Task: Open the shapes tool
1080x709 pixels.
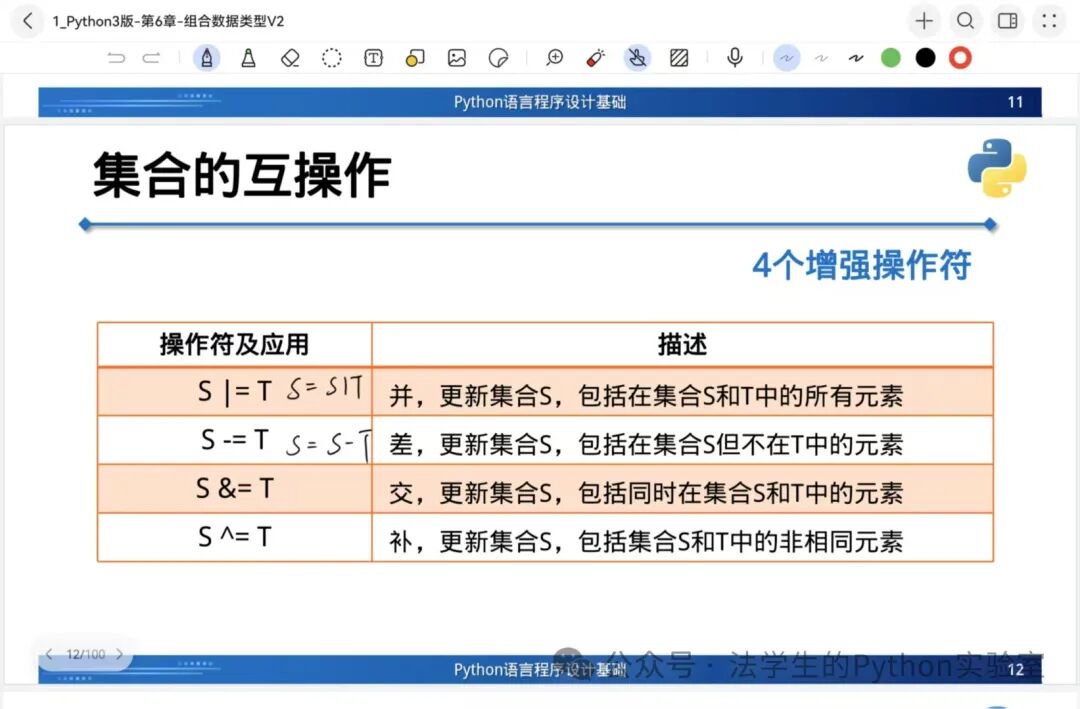Action: pyautogui.click(x=415, y=58)
